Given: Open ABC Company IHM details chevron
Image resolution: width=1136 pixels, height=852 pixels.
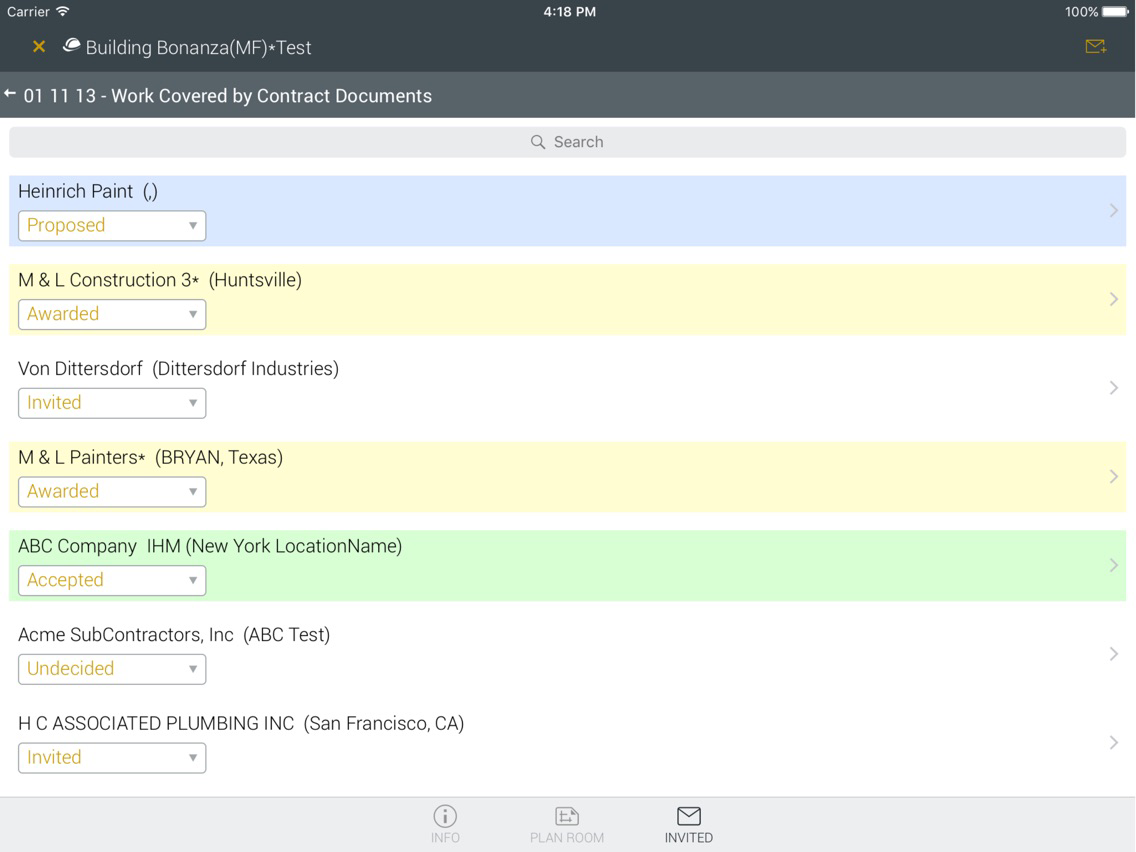Looking at the screenshot, I should [1114, 566].
